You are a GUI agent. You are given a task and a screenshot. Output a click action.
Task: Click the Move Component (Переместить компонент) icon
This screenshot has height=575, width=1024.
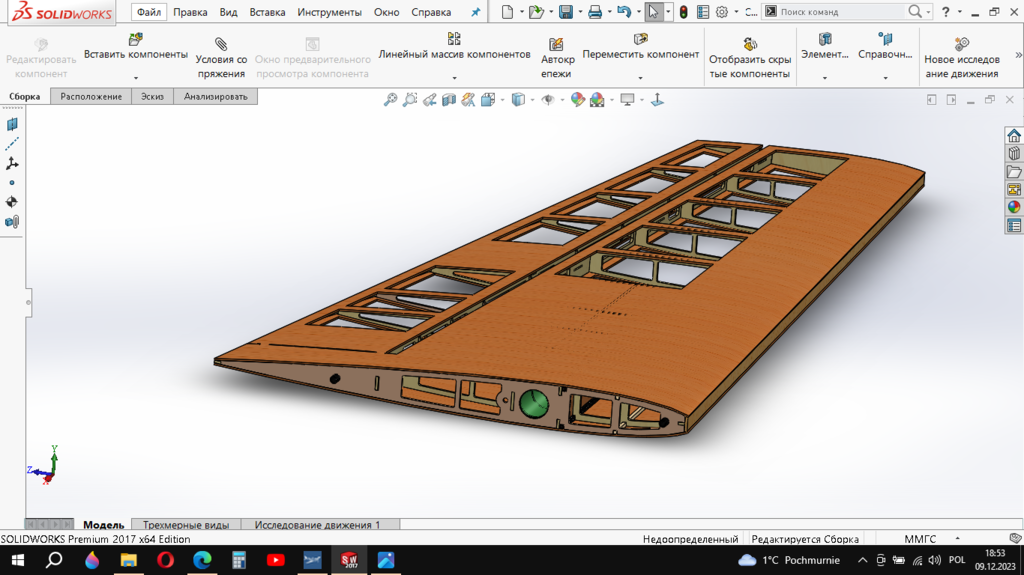point(641,39)
